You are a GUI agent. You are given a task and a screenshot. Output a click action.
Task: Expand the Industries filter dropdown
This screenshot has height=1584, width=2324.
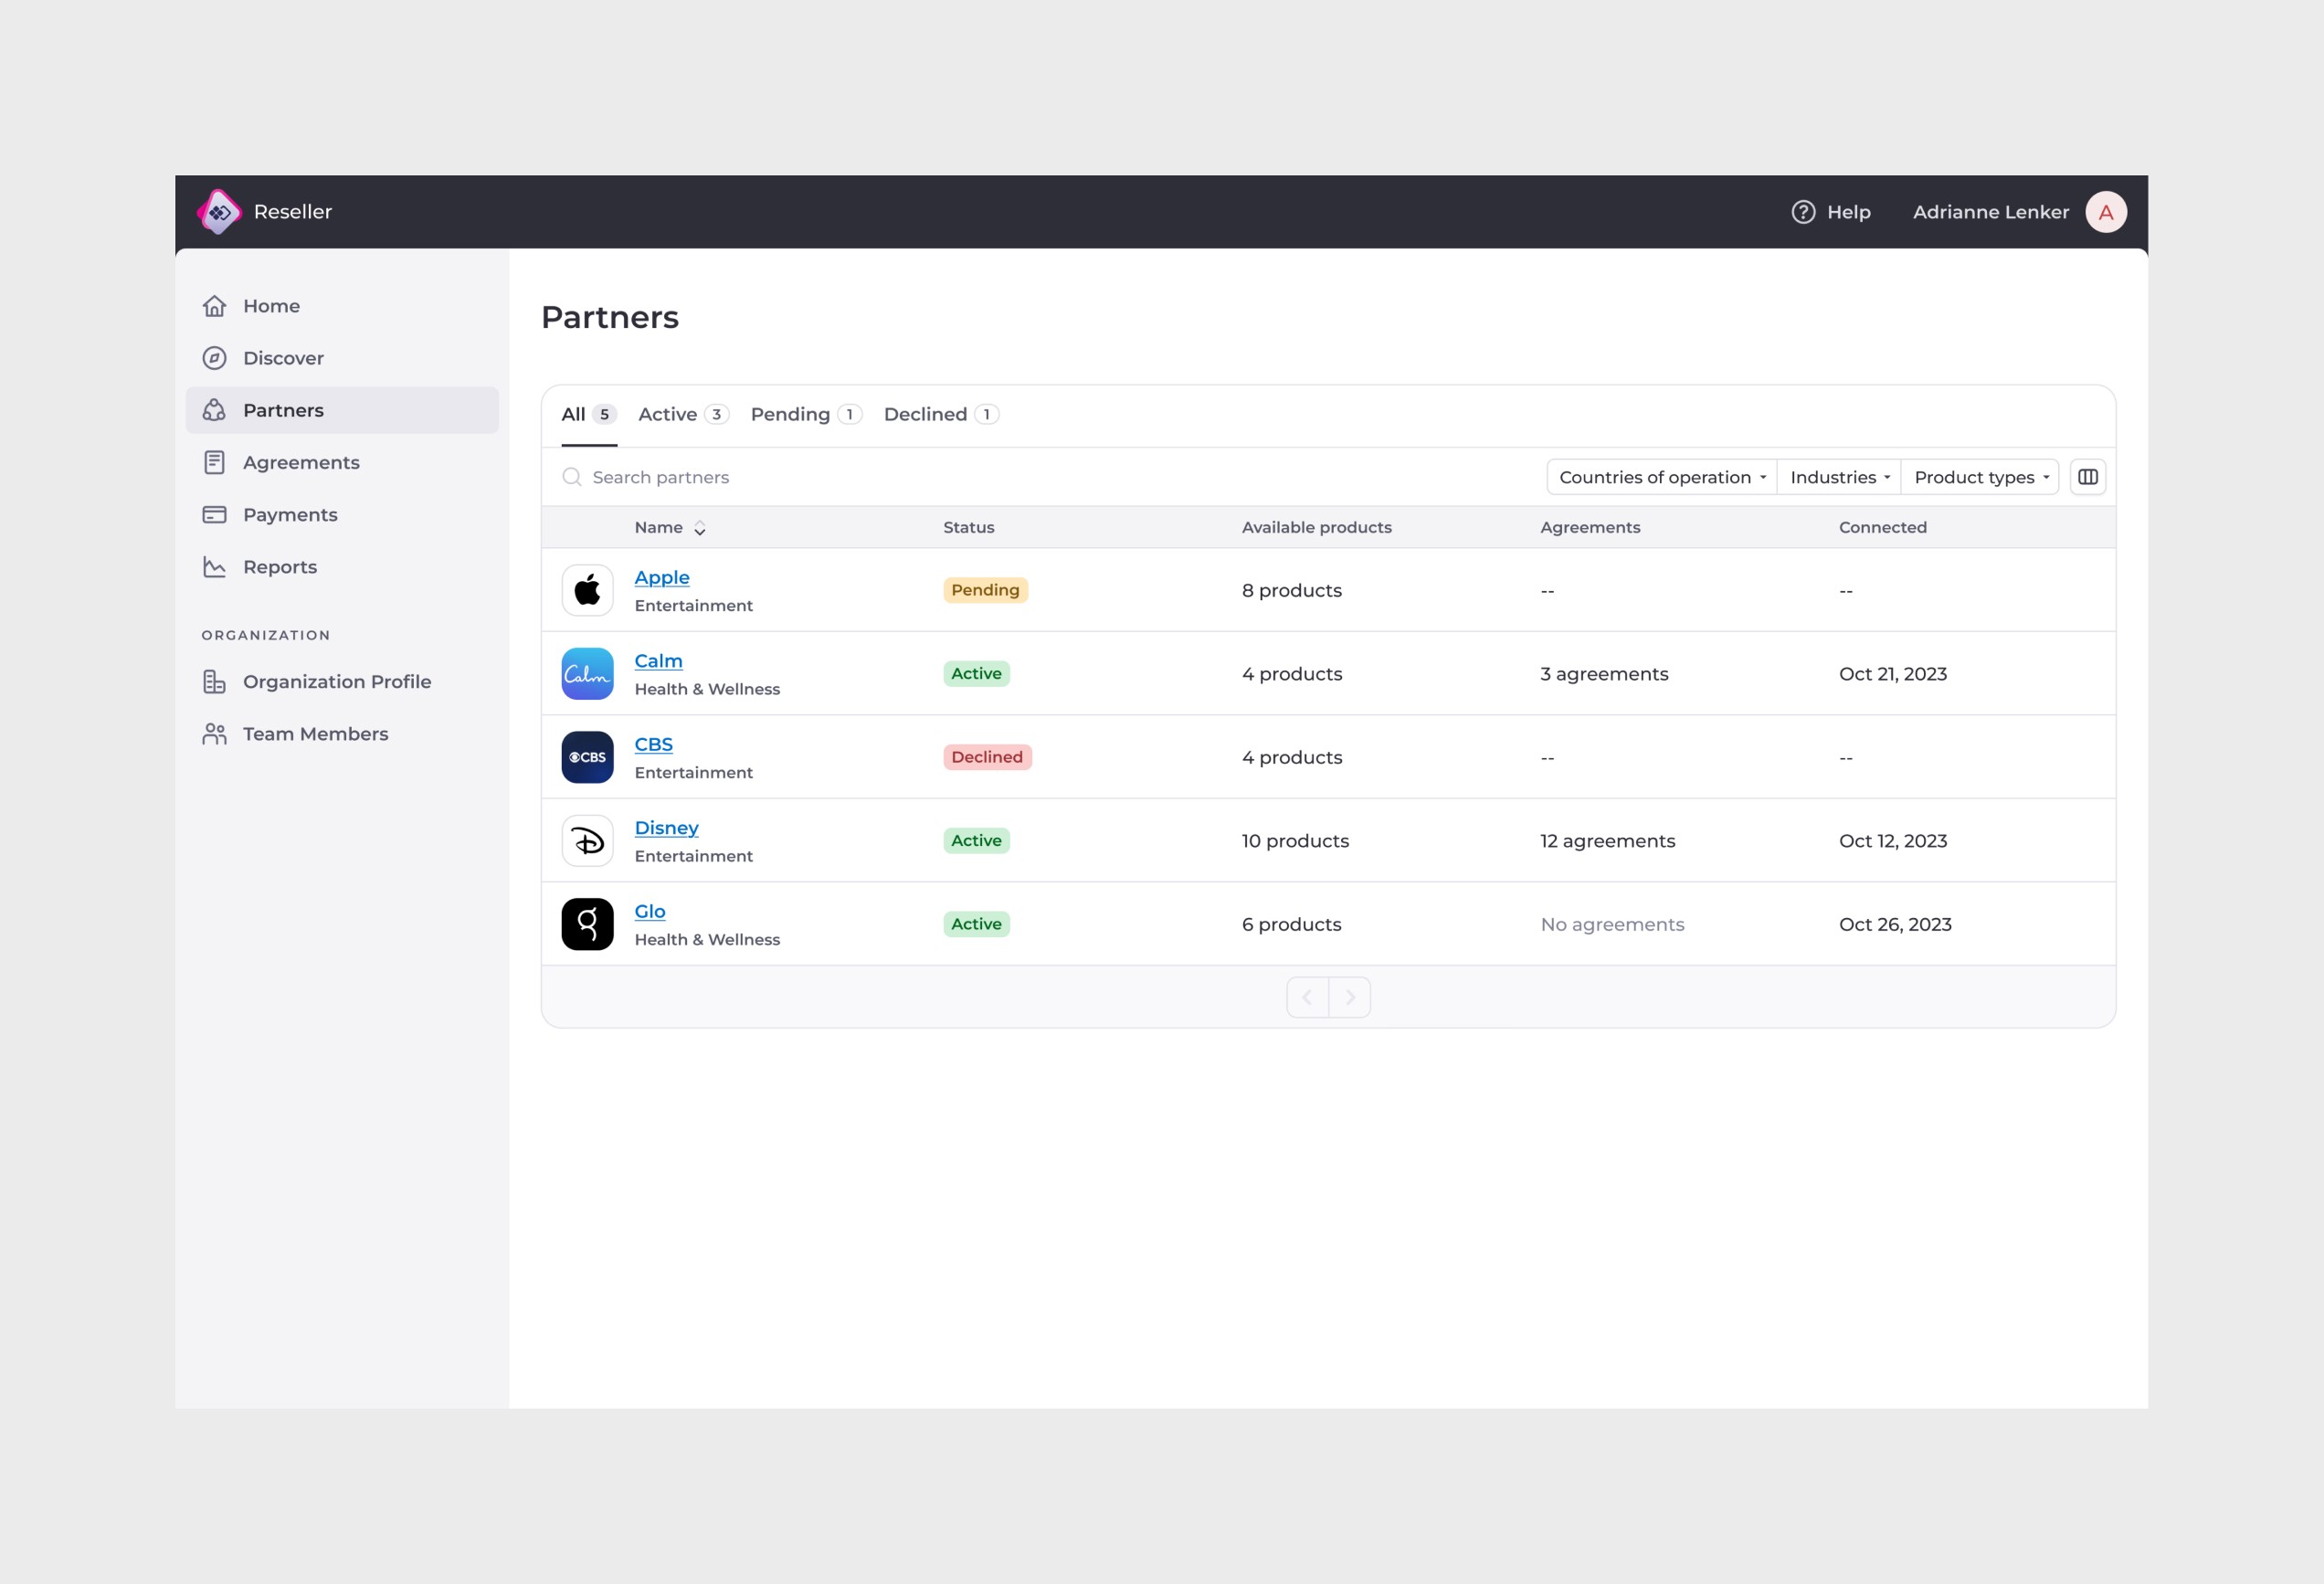(1838, 477)
